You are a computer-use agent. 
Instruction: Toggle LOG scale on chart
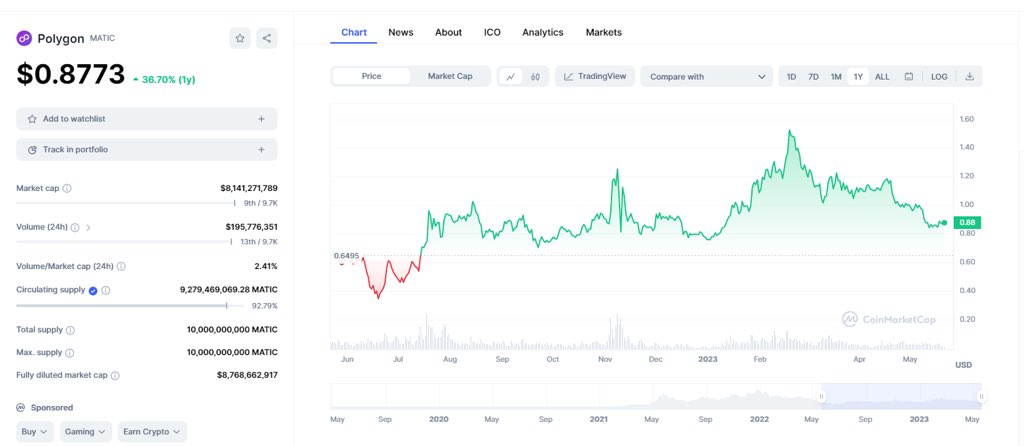pos(939,76)
